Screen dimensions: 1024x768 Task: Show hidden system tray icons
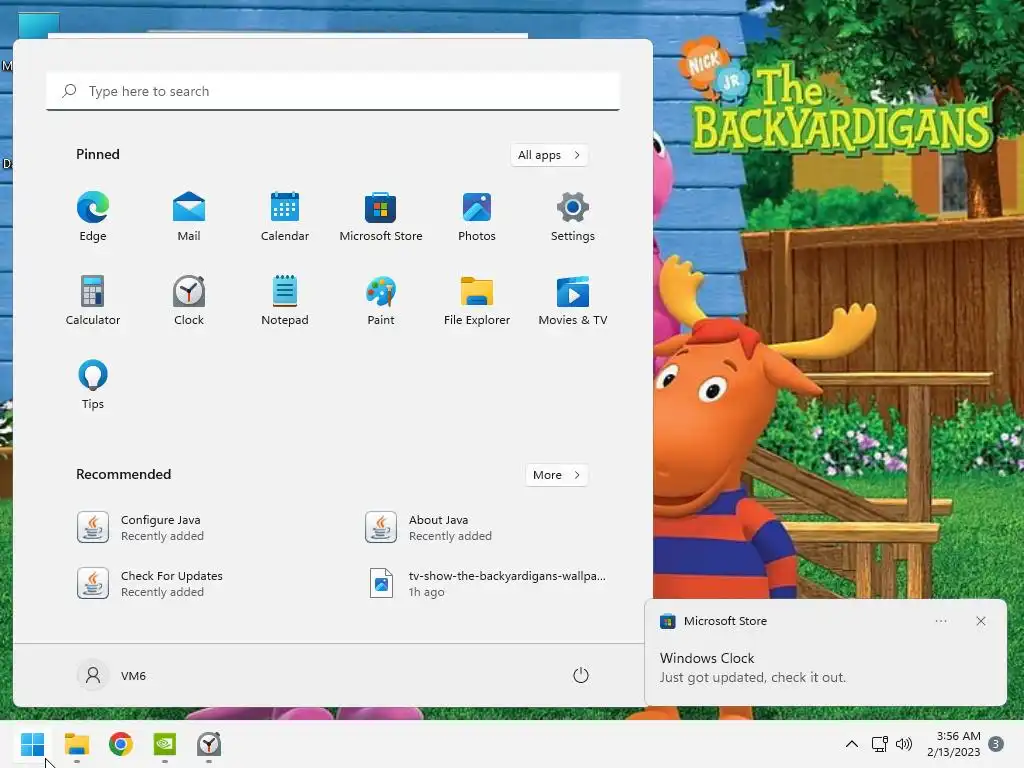[852, 744]
